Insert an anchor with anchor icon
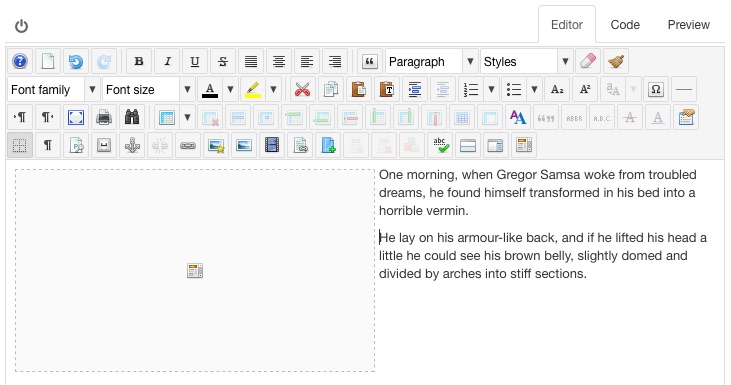The height and width of the screenshot is (385, 731). pos(132,145)
